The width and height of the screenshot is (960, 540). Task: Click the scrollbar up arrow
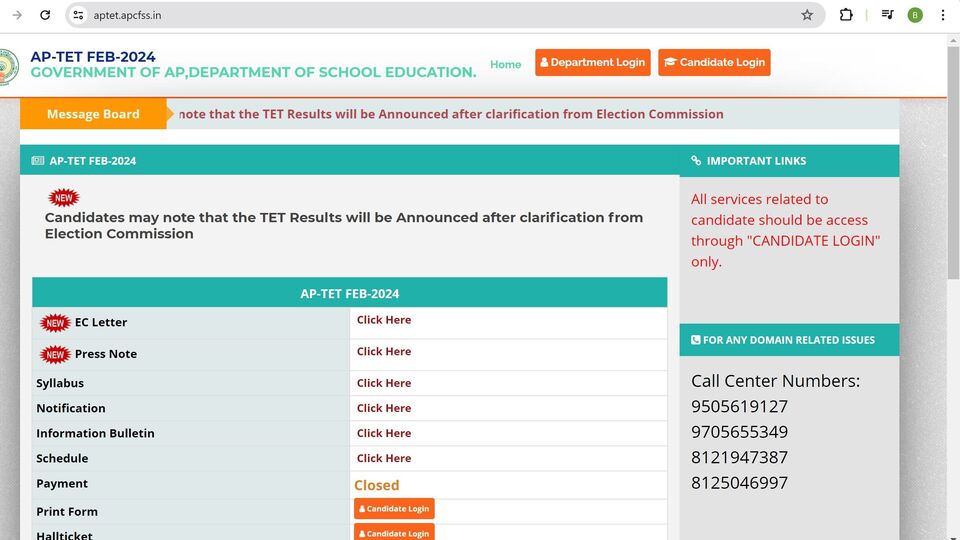[x=953, y=40]
